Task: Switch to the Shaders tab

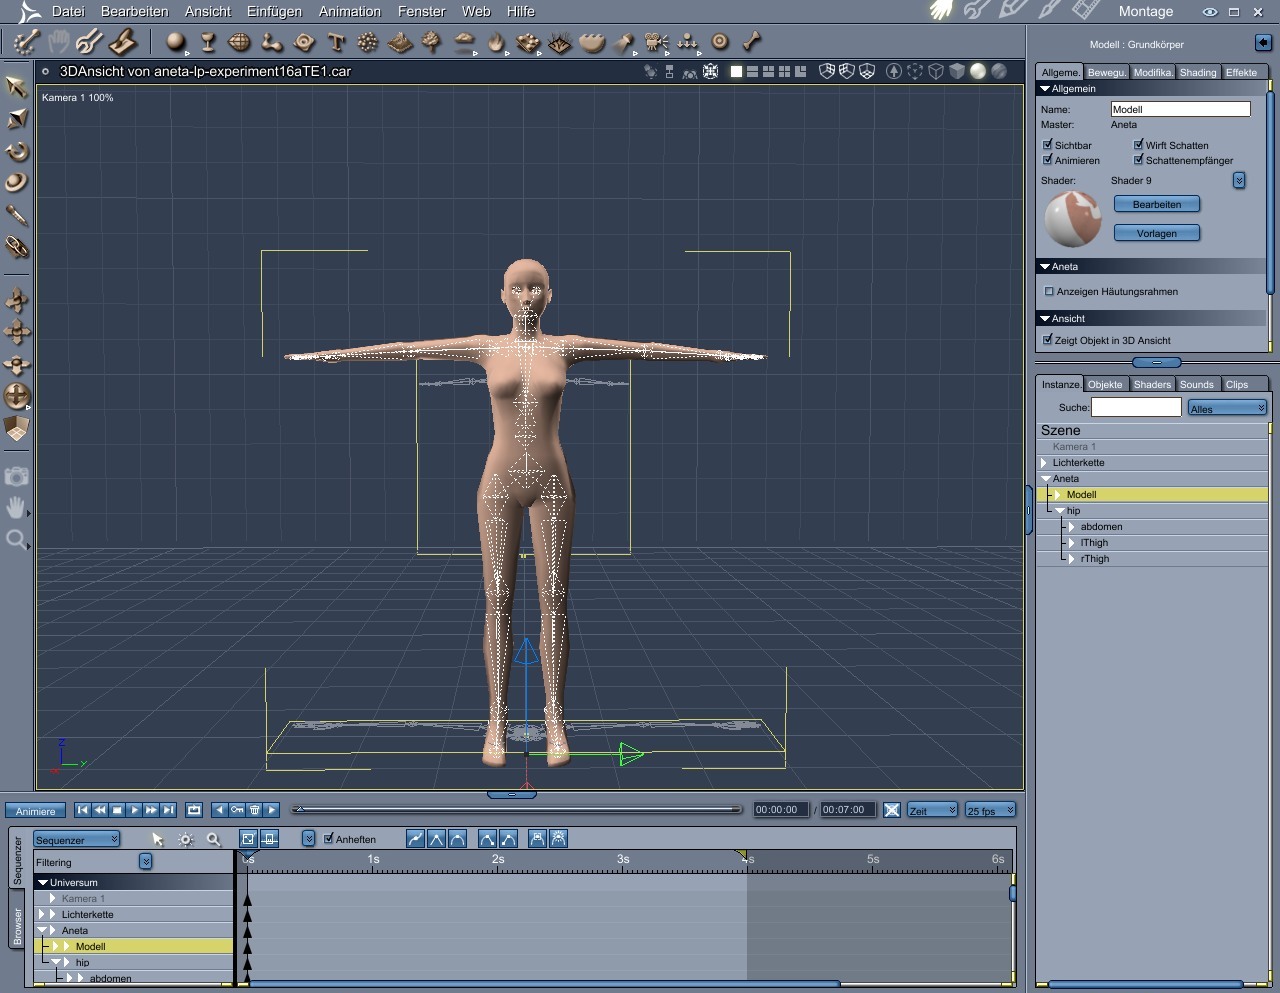Action: [x=1151, y=384]
